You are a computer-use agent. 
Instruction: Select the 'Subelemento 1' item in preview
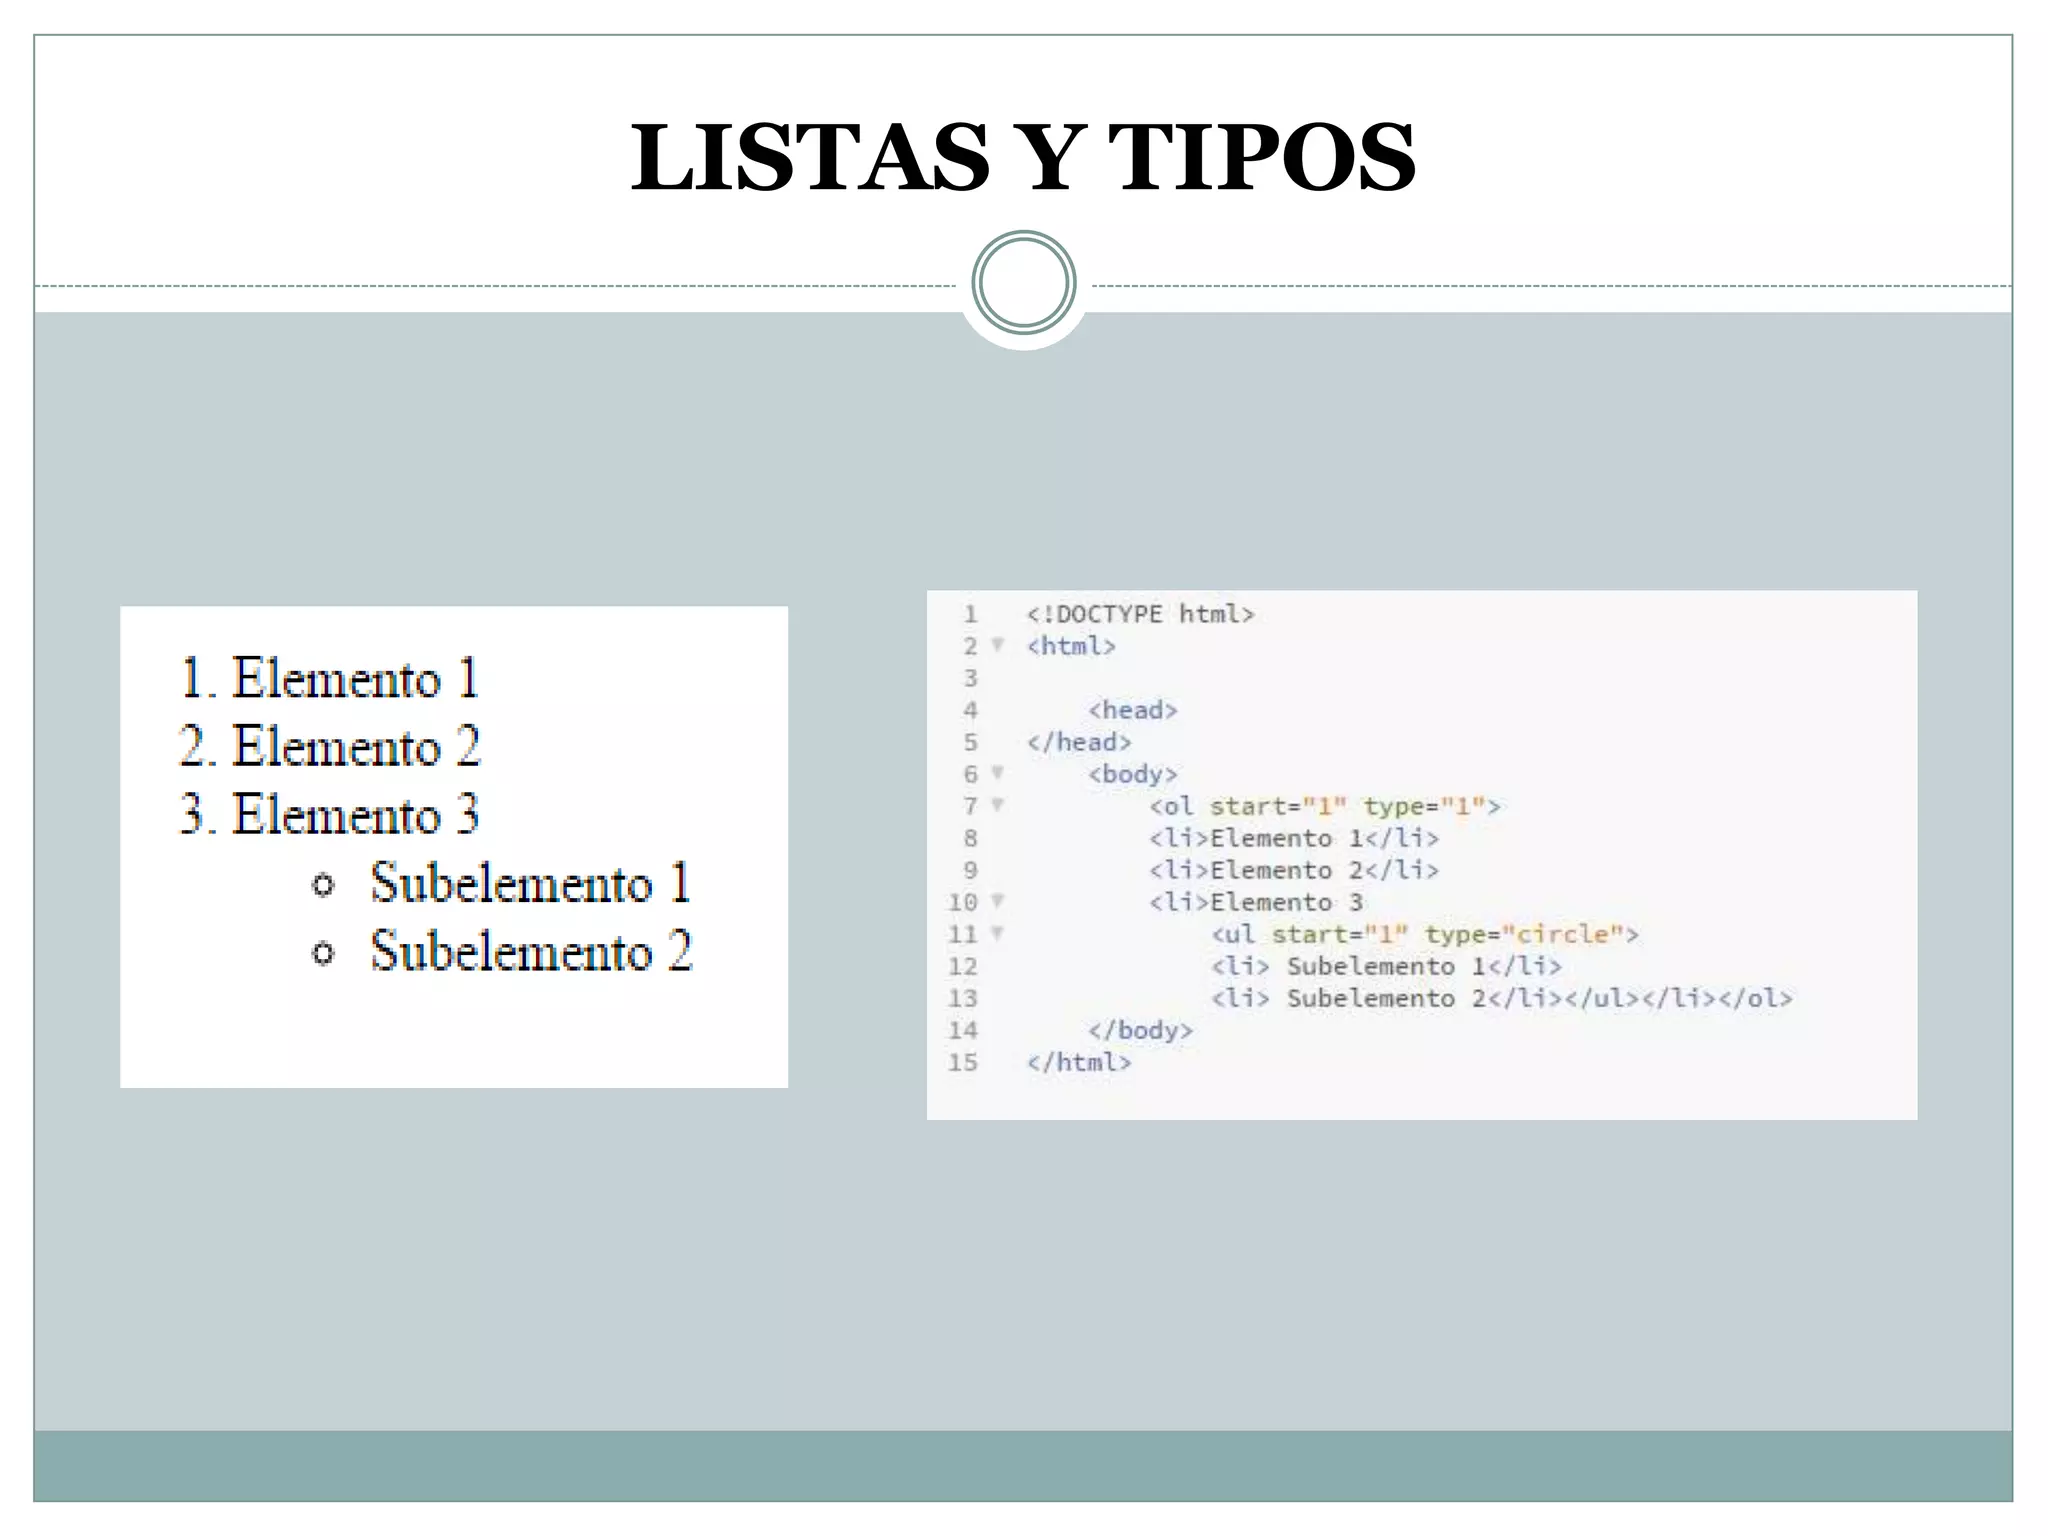(x=502, y=883)
